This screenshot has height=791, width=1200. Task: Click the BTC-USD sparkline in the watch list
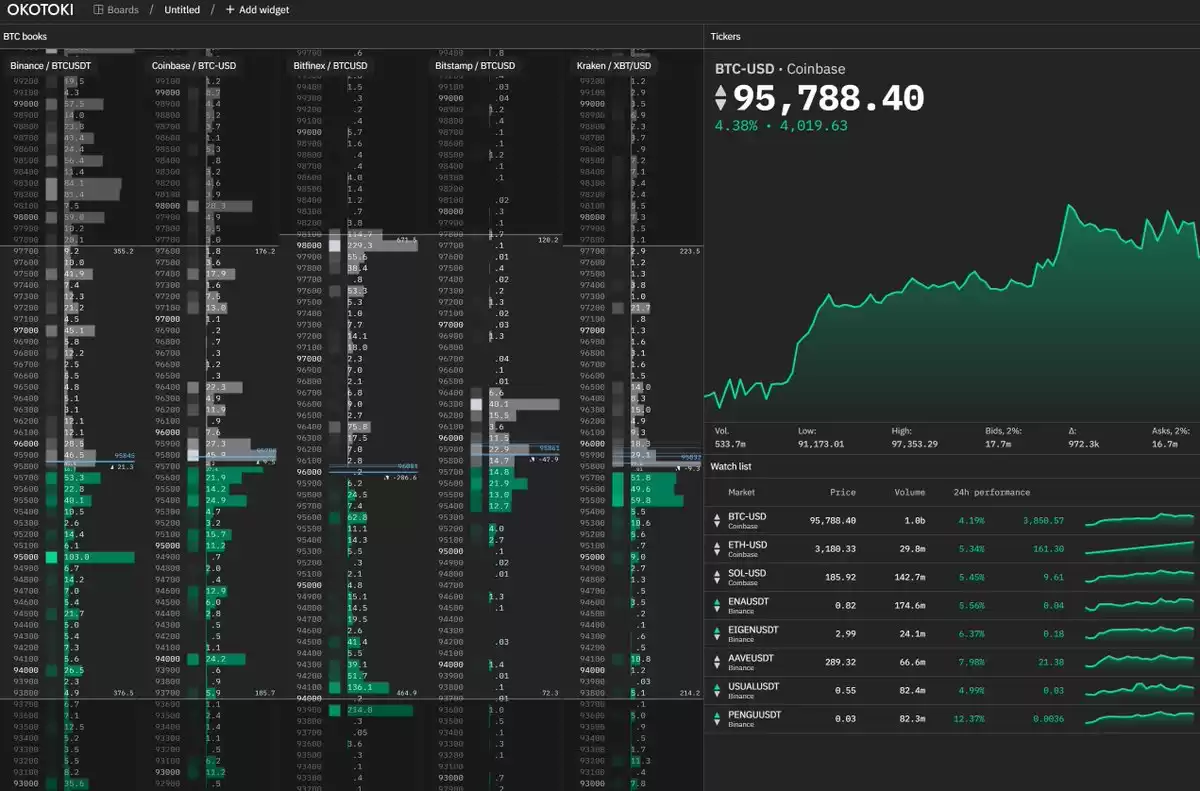[1139, 520]
